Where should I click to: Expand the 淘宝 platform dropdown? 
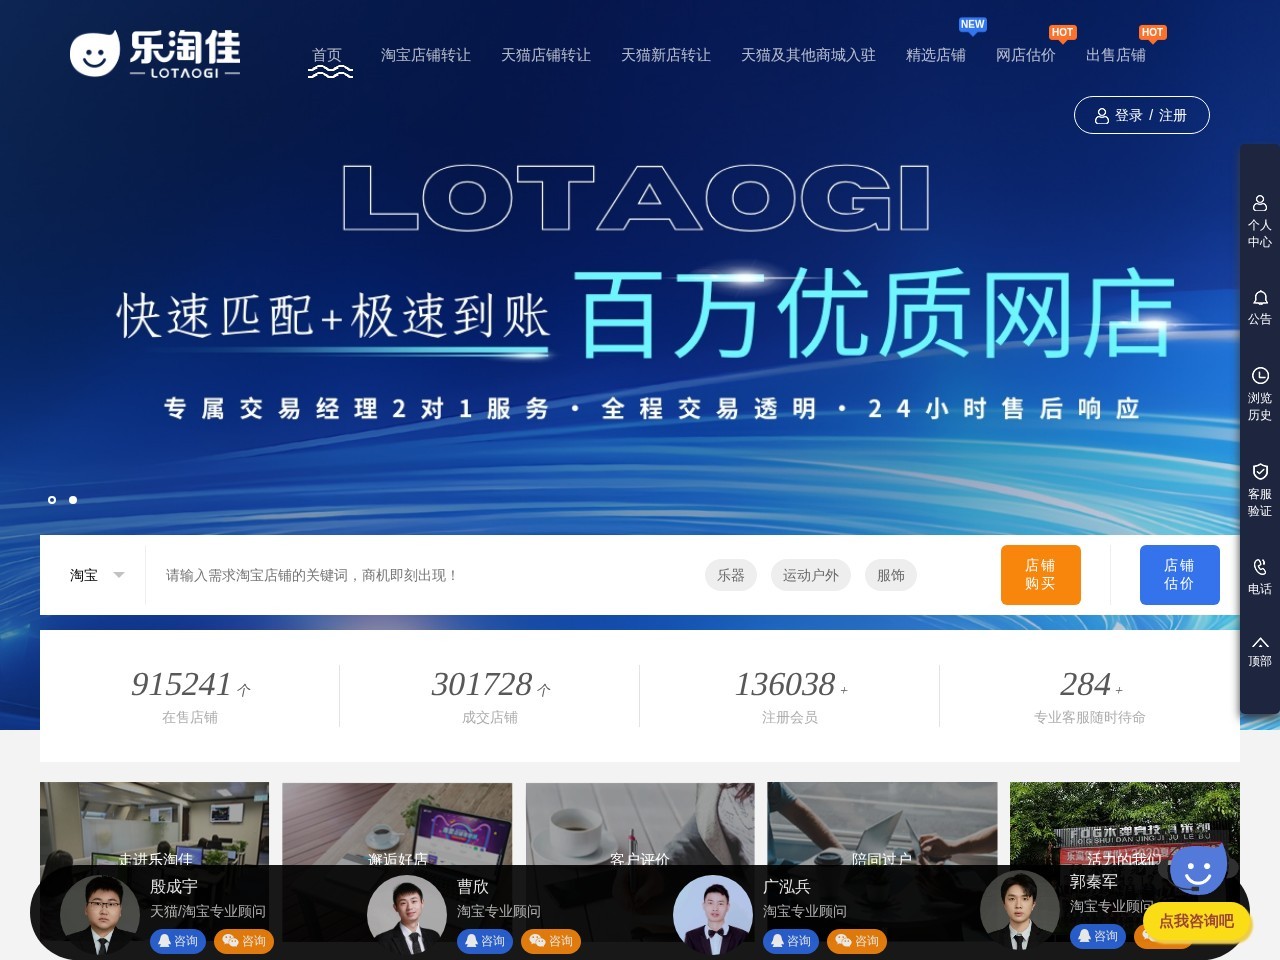coord(97,575)
